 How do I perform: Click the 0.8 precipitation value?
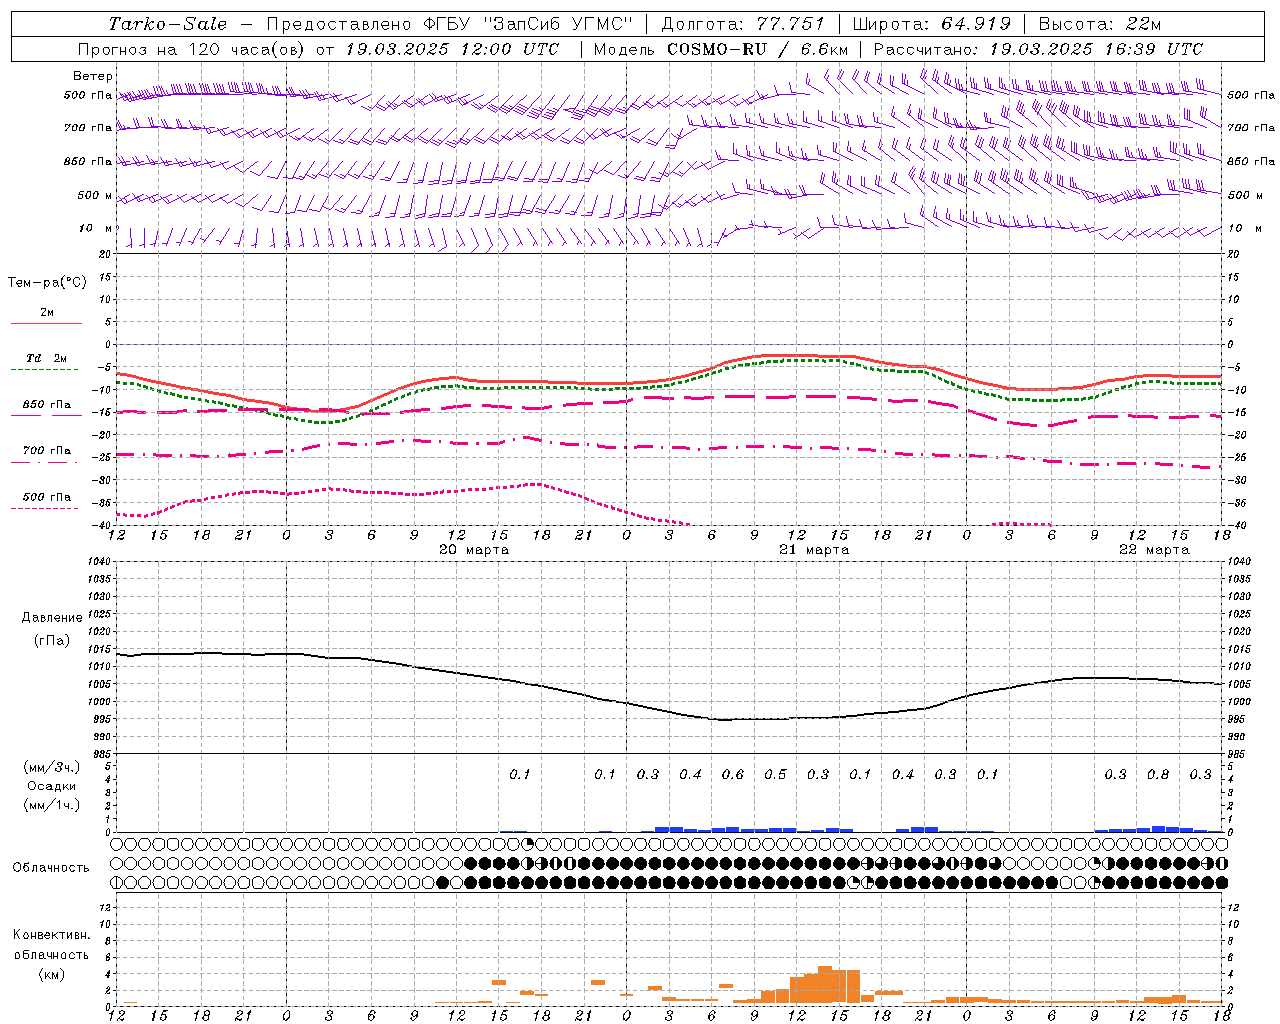(x=1158, y=774)
